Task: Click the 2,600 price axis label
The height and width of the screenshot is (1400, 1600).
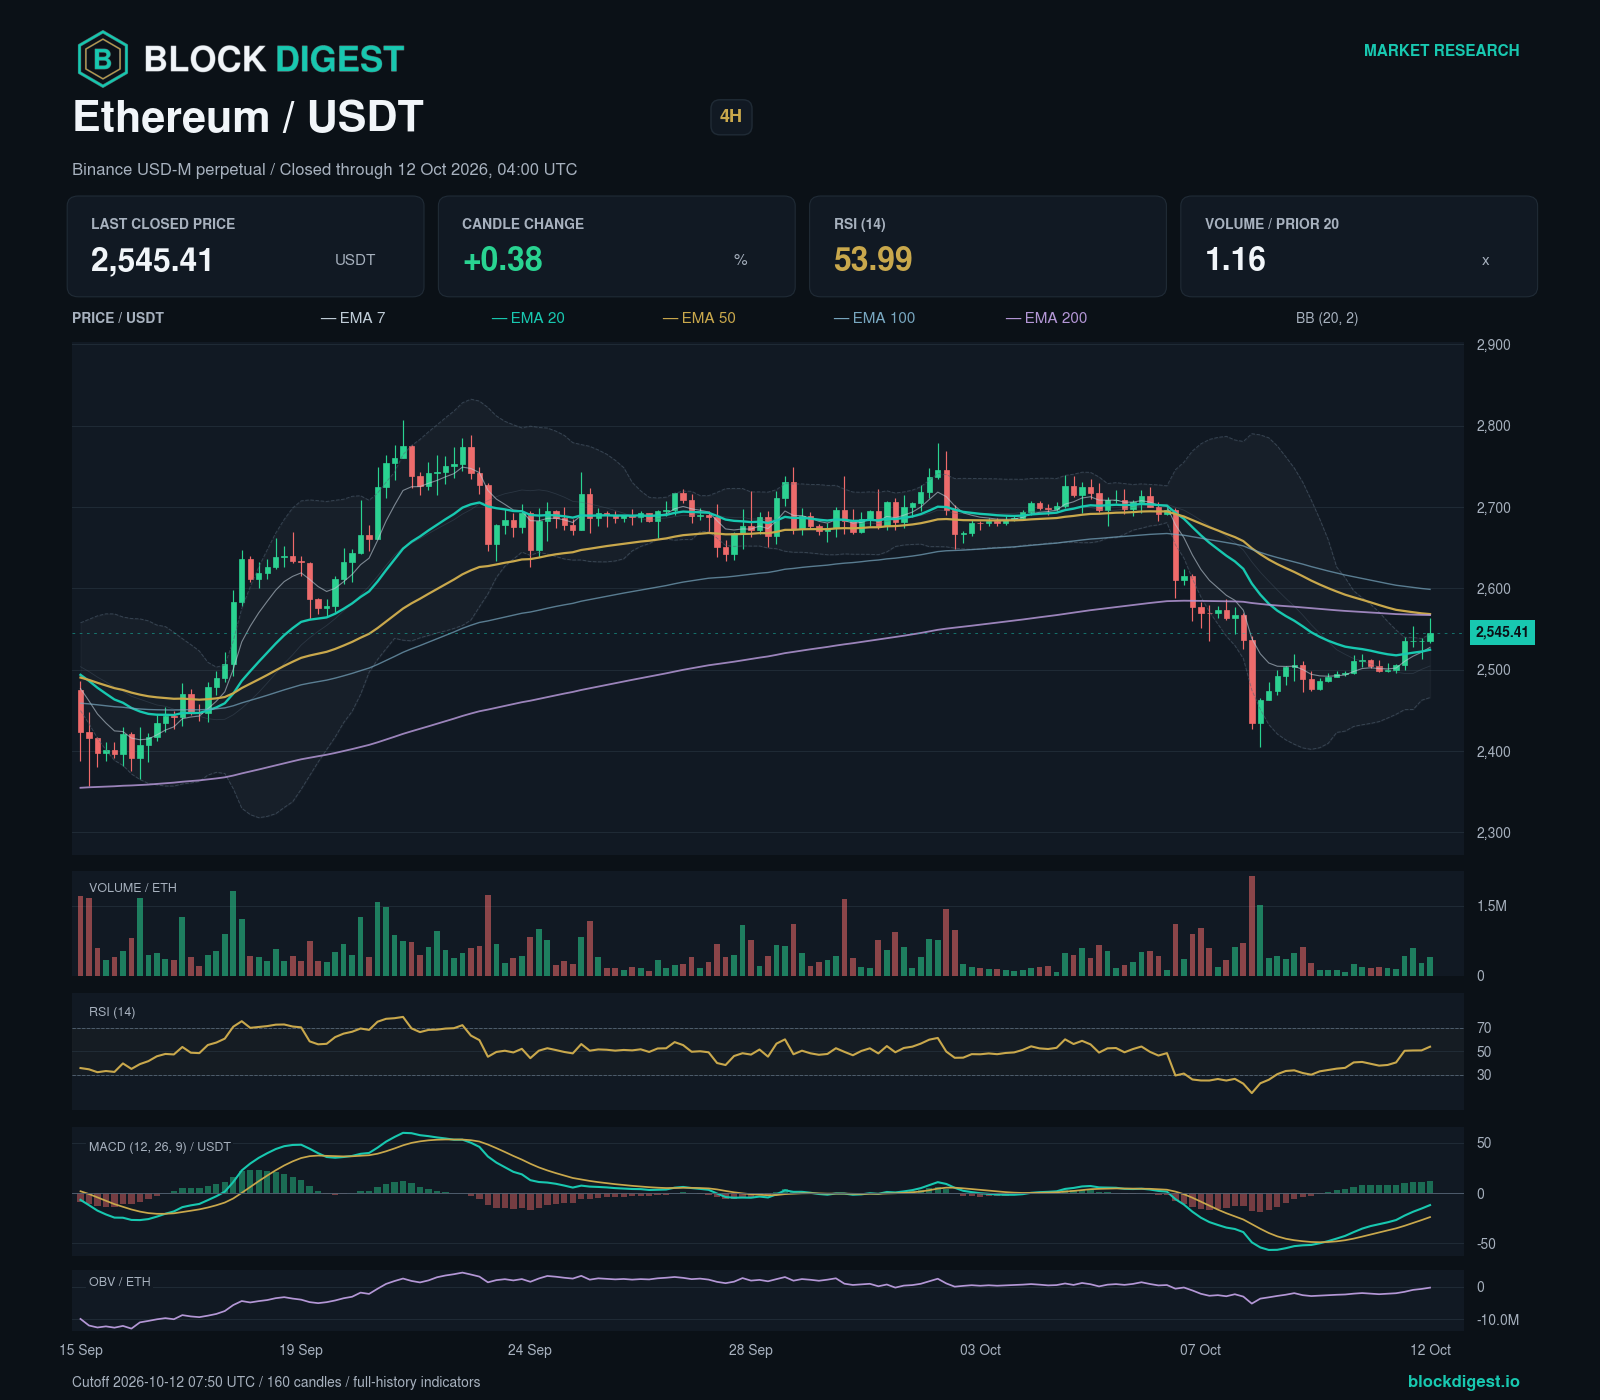Action: [x=1494, y=589]
